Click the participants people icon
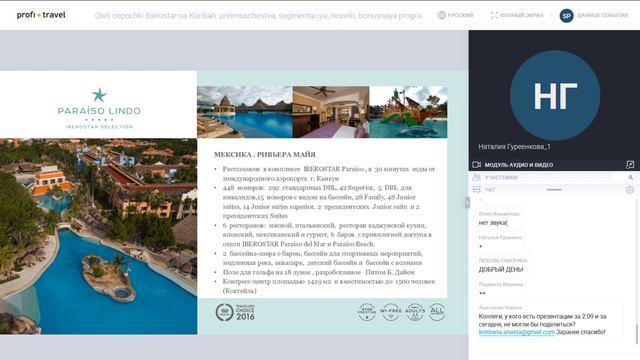640x360 pixels. coord(476,177)
